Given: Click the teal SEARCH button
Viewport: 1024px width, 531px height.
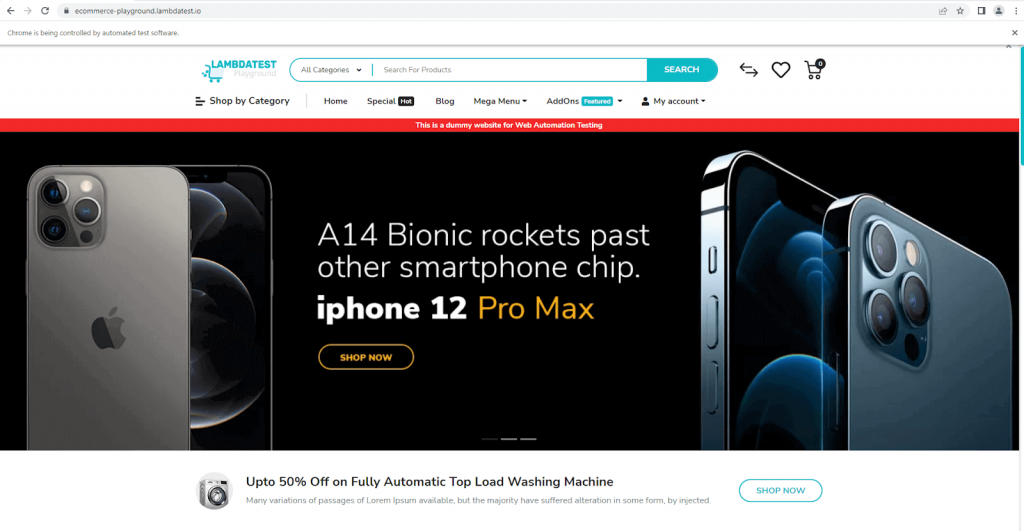Looking at the screenshot, I should pos(682,70).
